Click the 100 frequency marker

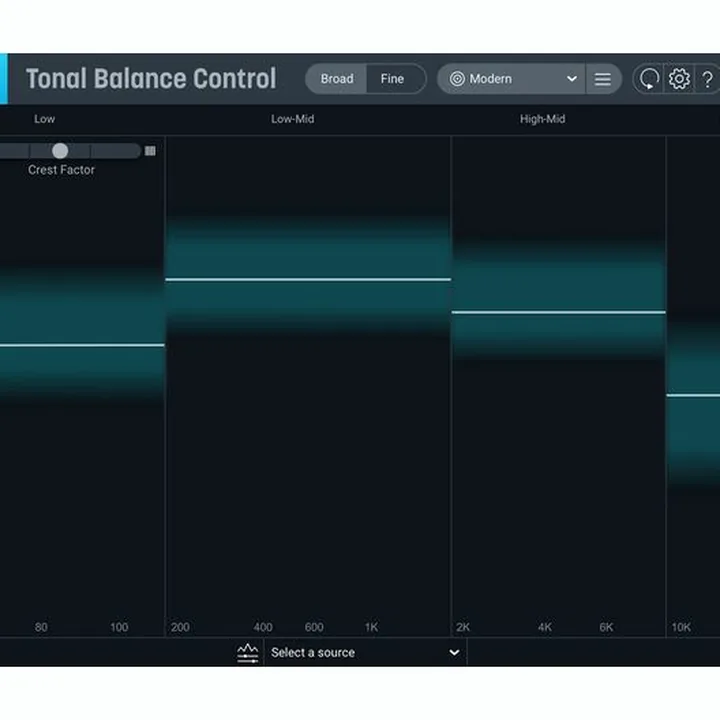119,627
